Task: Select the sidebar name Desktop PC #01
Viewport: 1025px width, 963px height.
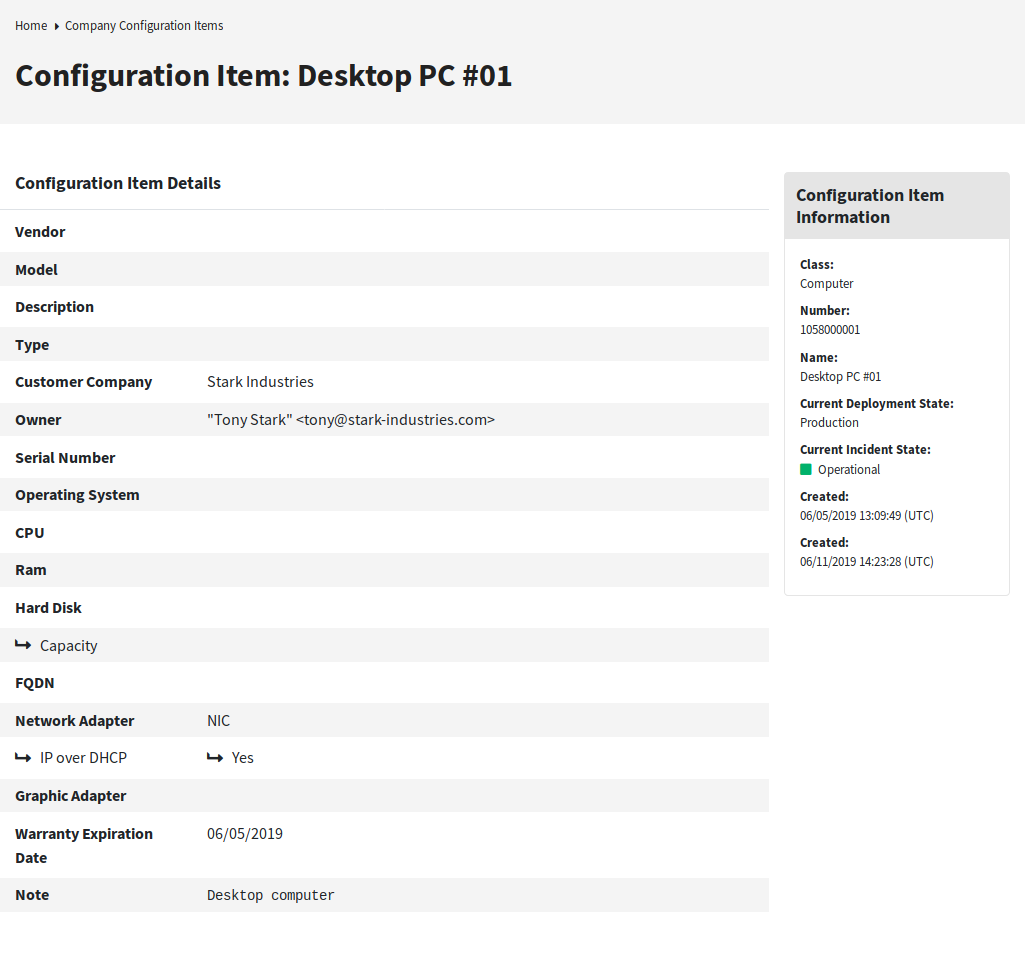Action: coord(840,377)
